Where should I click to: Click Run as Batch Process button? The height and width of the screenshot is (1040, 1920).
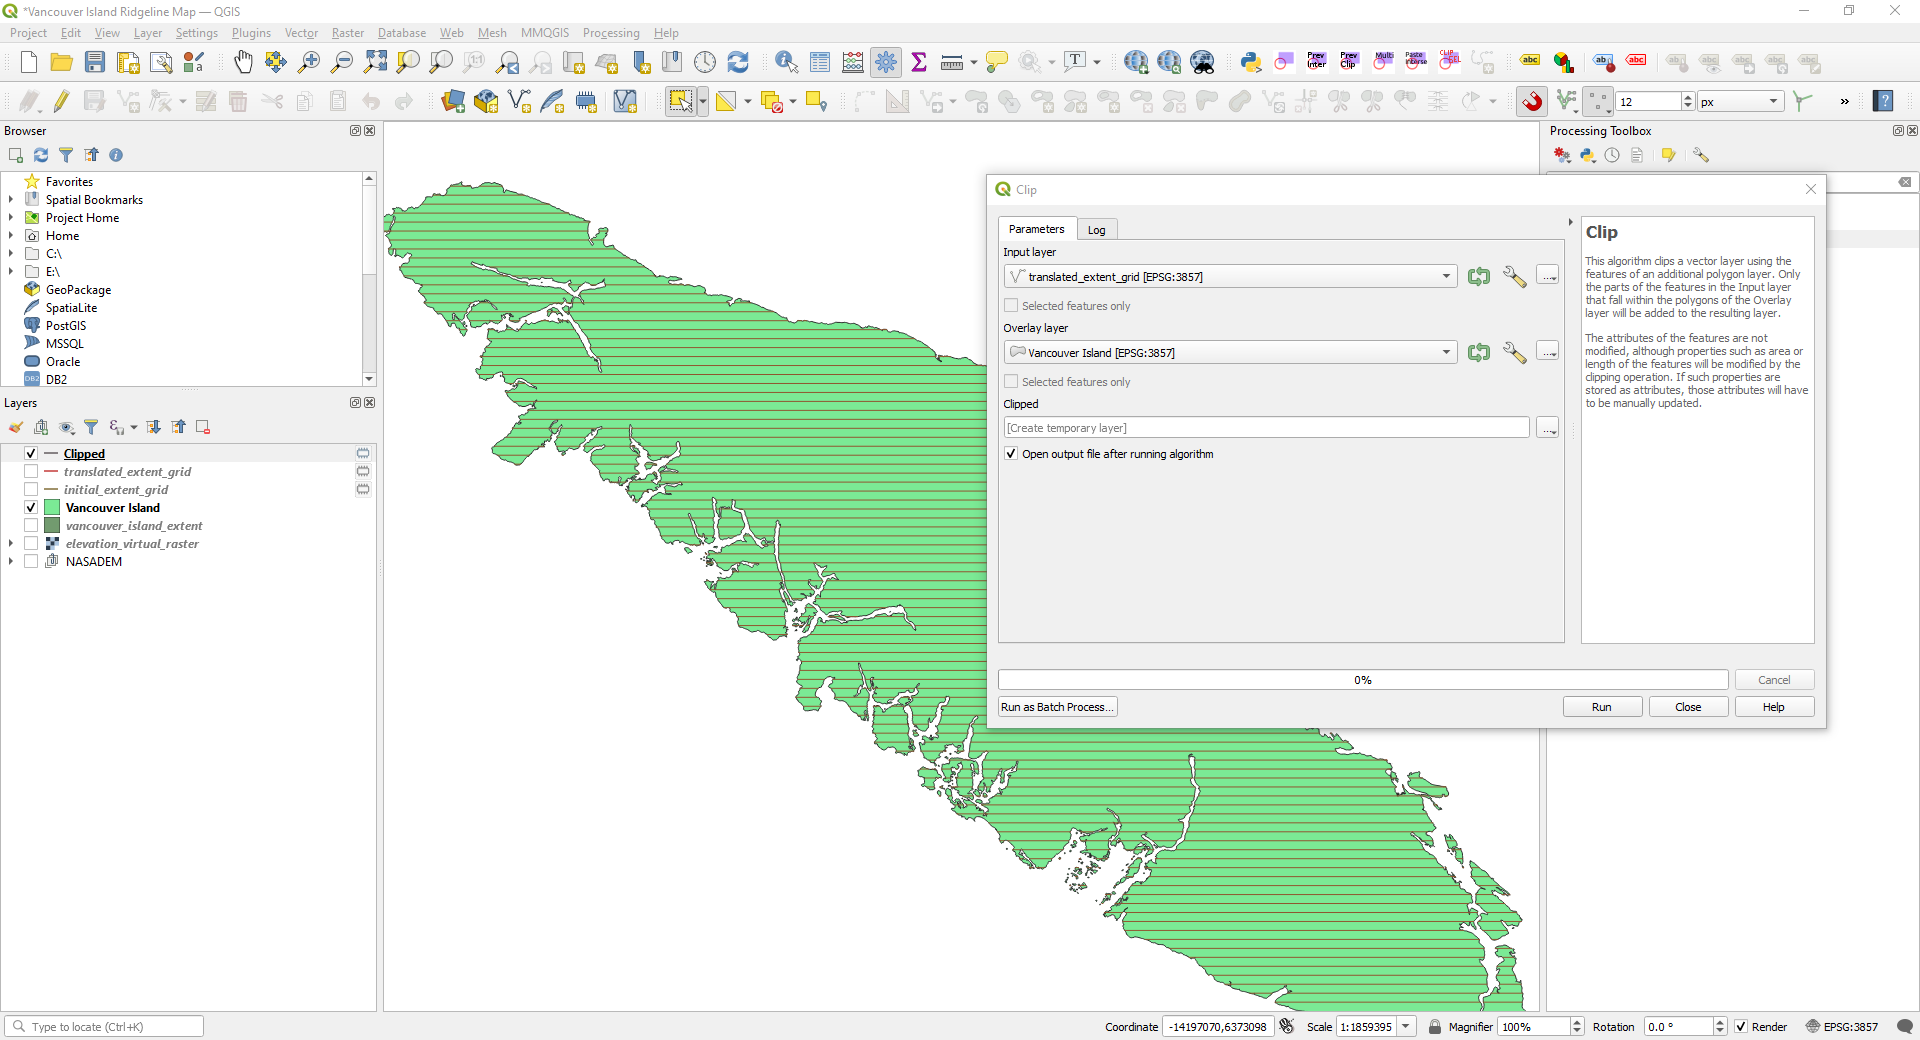pyautogui.click(x=1057, y=707)
